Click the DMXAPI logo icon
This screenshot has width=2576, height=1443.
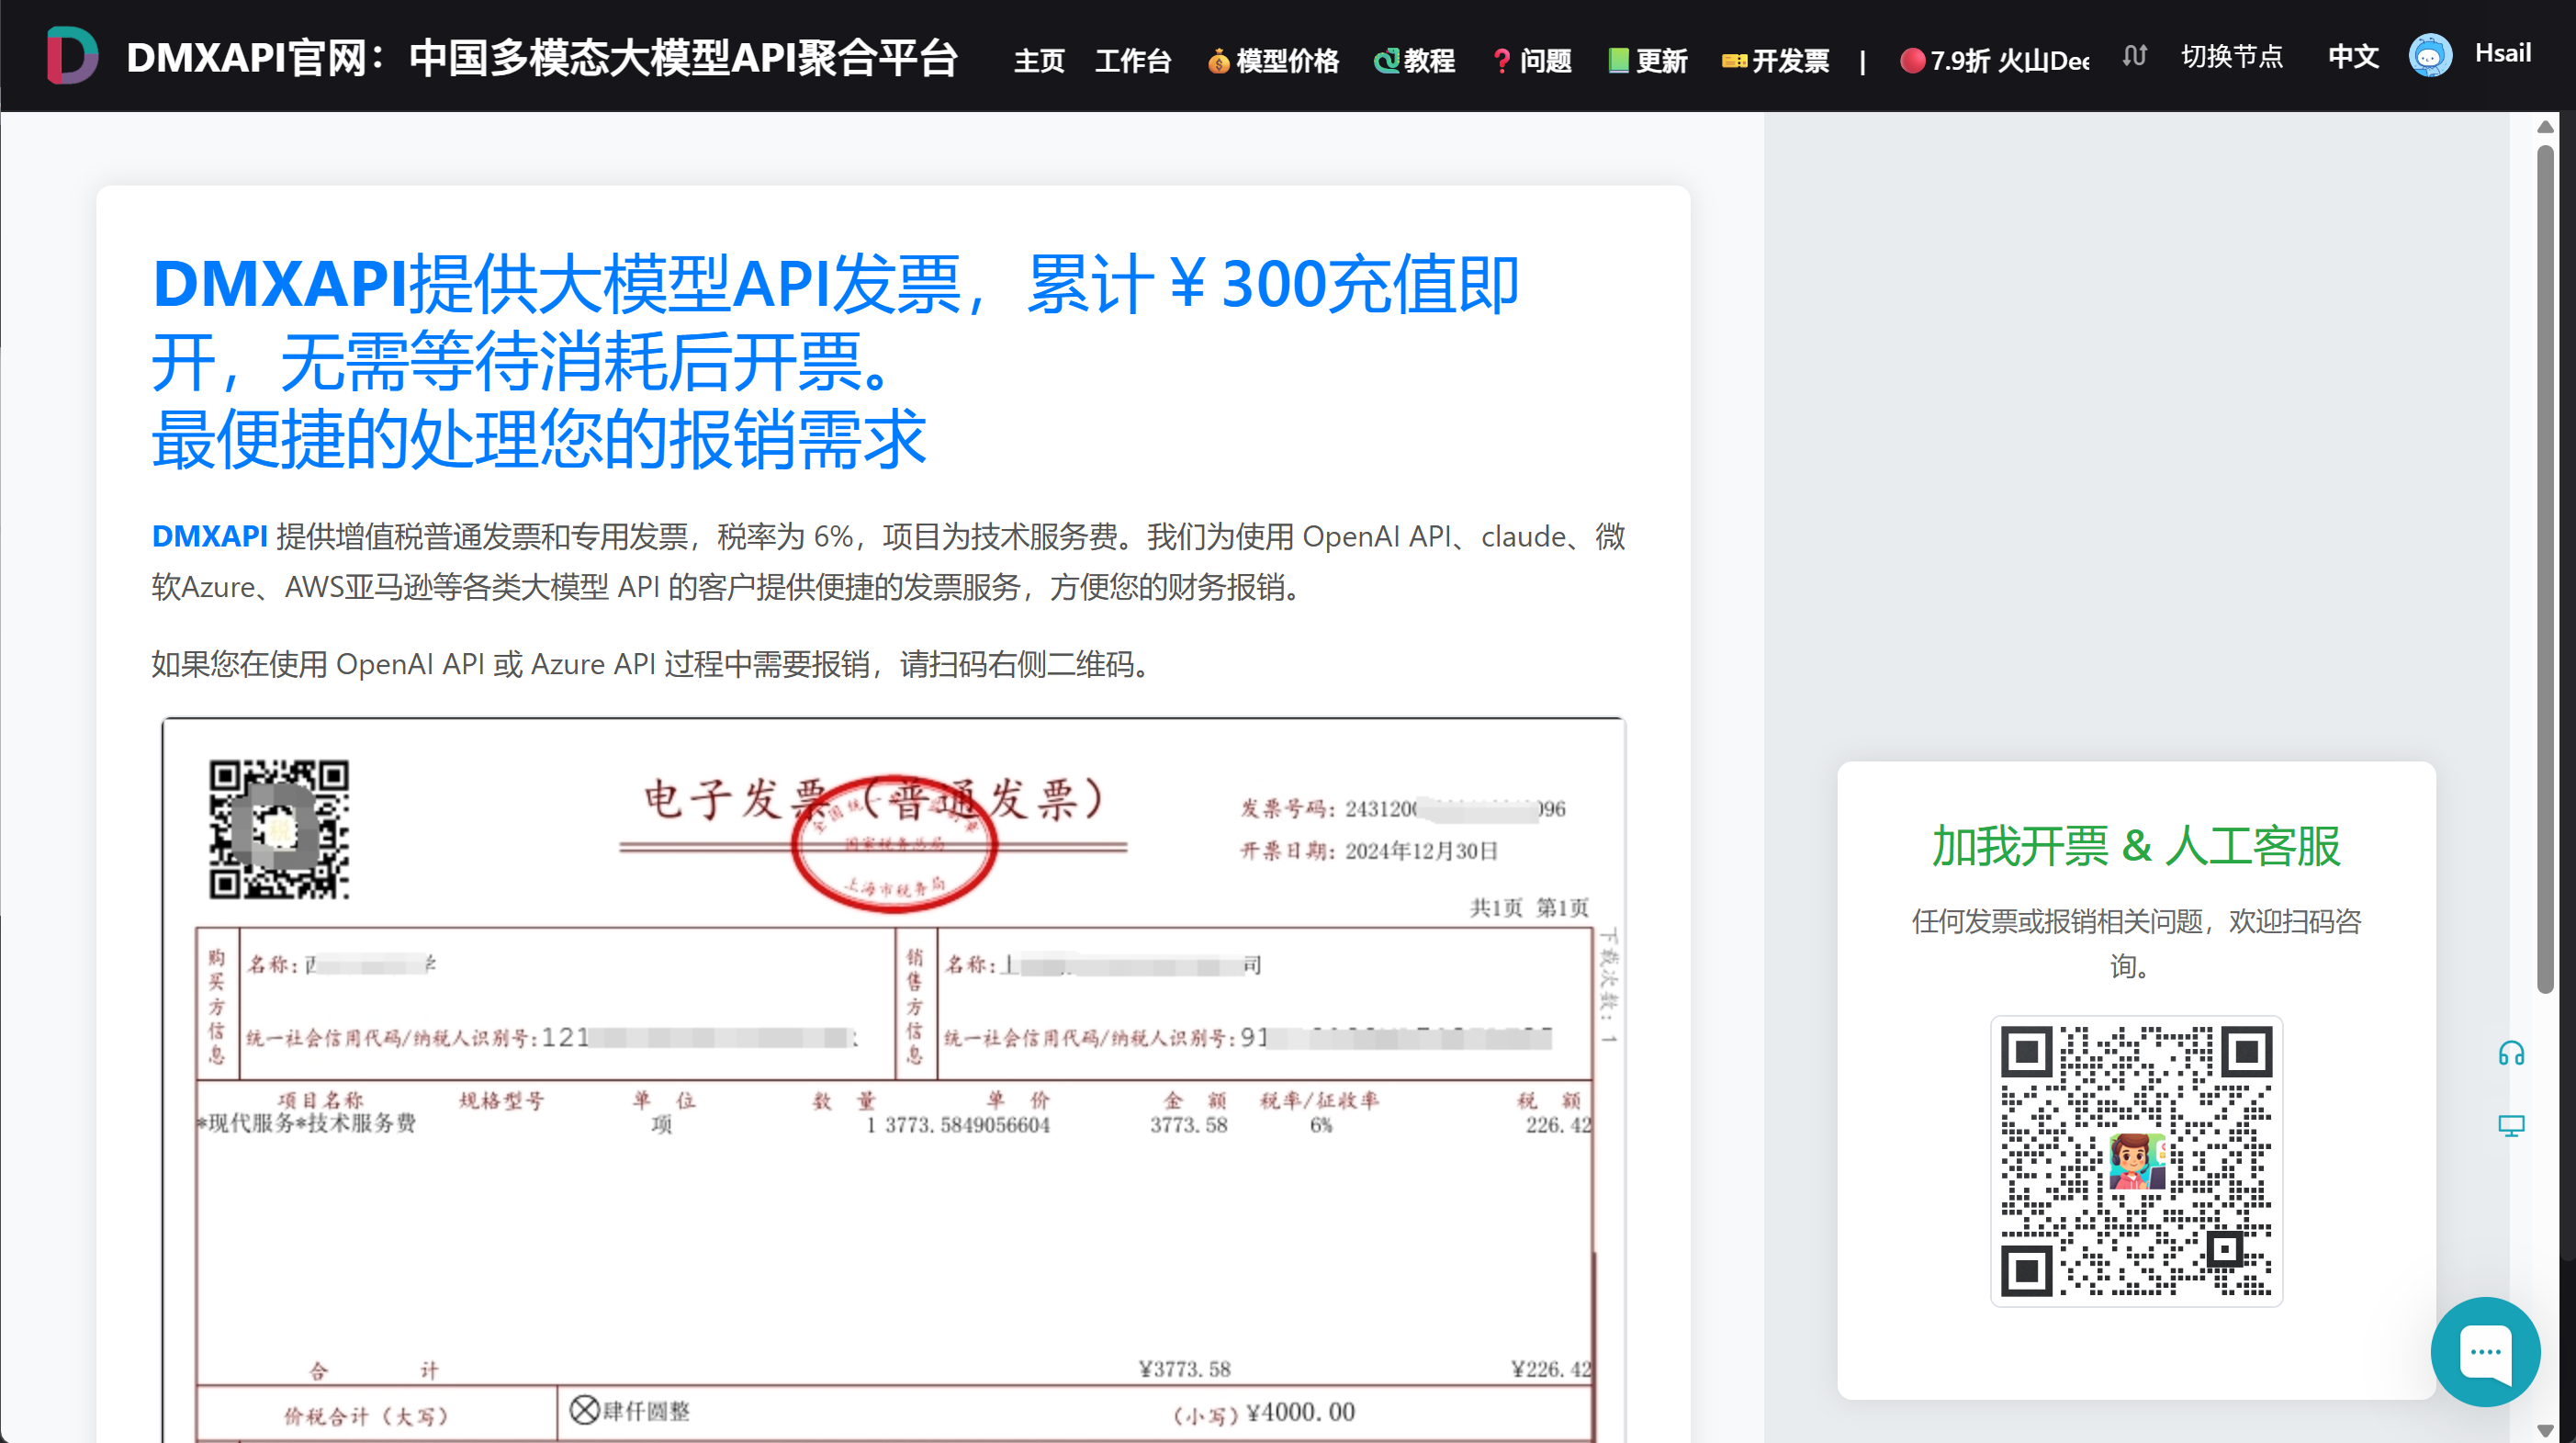click(72, 55)
